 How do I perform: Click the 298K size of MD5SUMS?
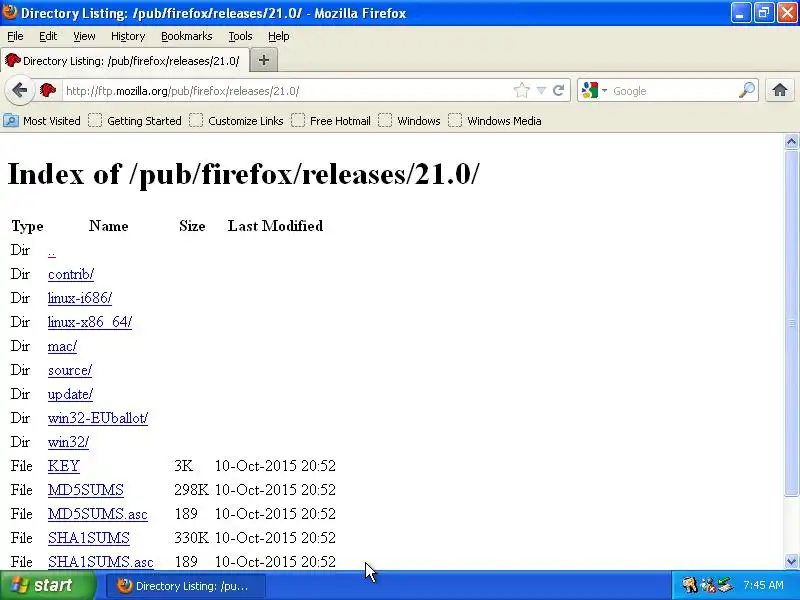click(191, 490)
